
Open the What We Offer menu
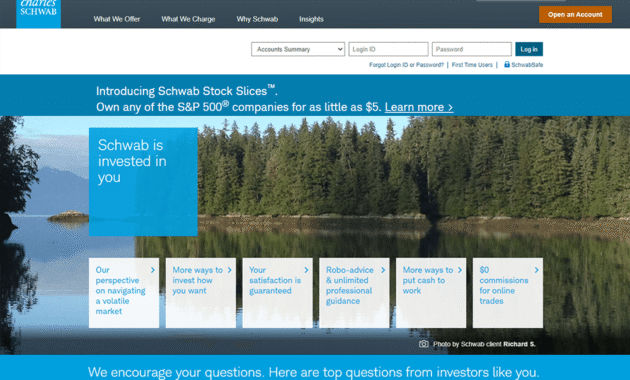tap(117, 19)
